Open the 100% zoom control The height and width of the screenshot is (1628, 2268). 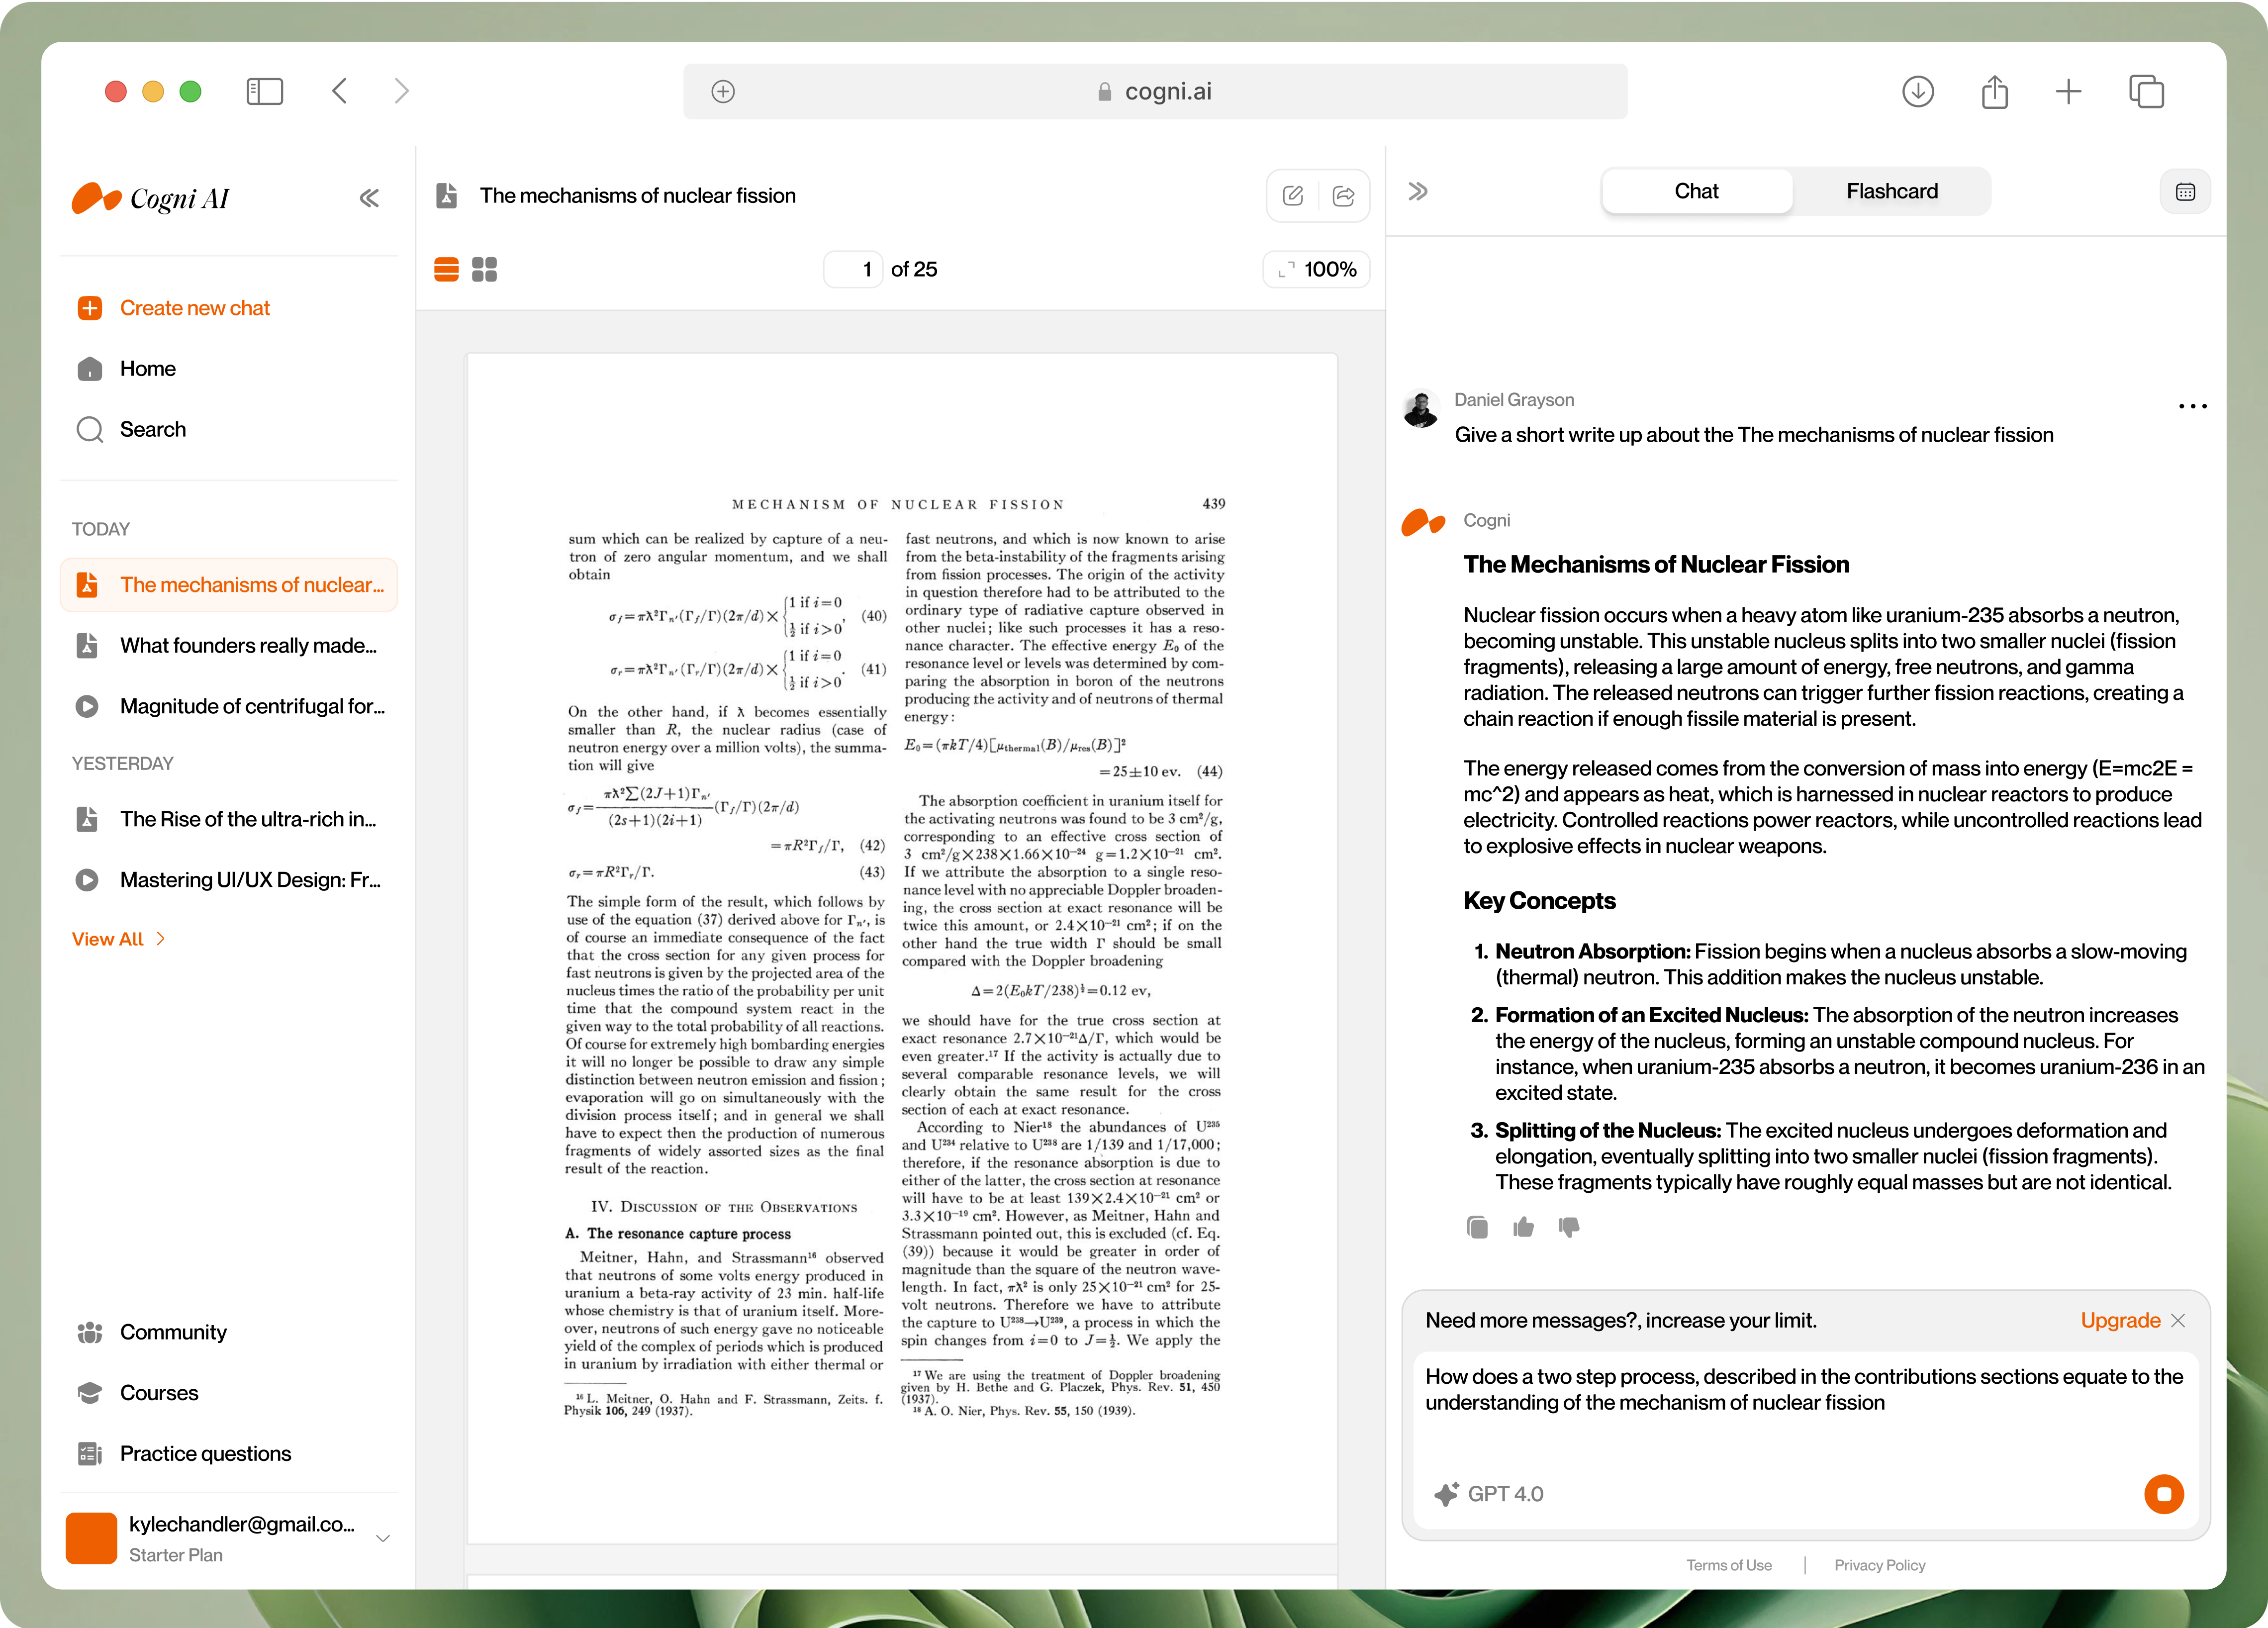(x=1317, y=270)
